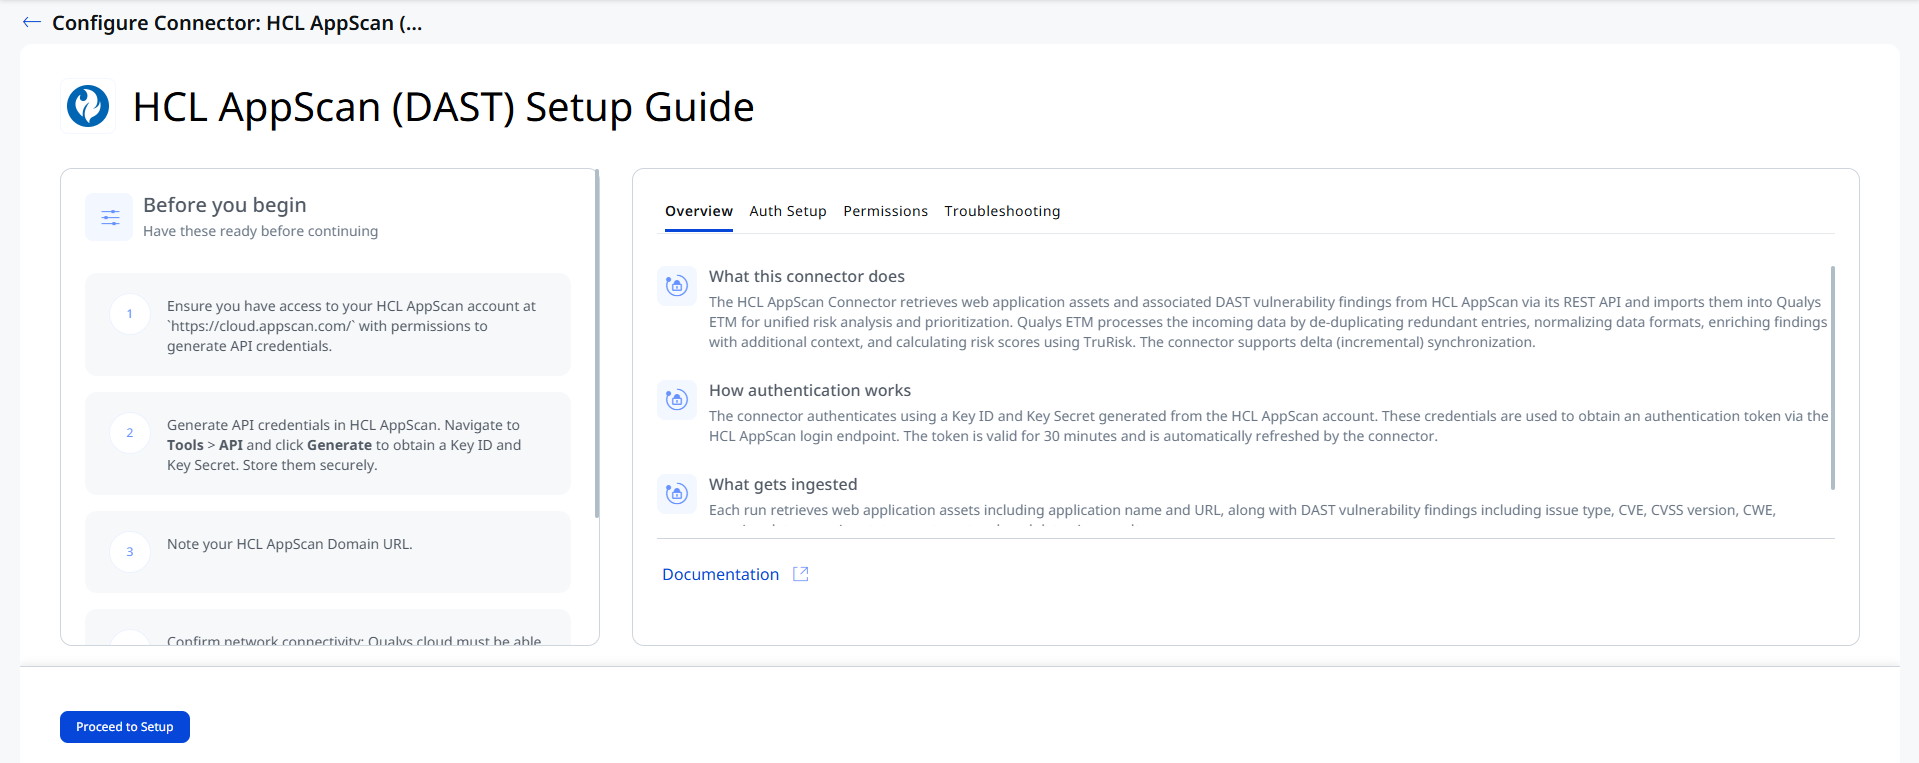Click the HCL AppScan logo icon
The width and height of the screenshot is (1919, 763).
(88, 106)
